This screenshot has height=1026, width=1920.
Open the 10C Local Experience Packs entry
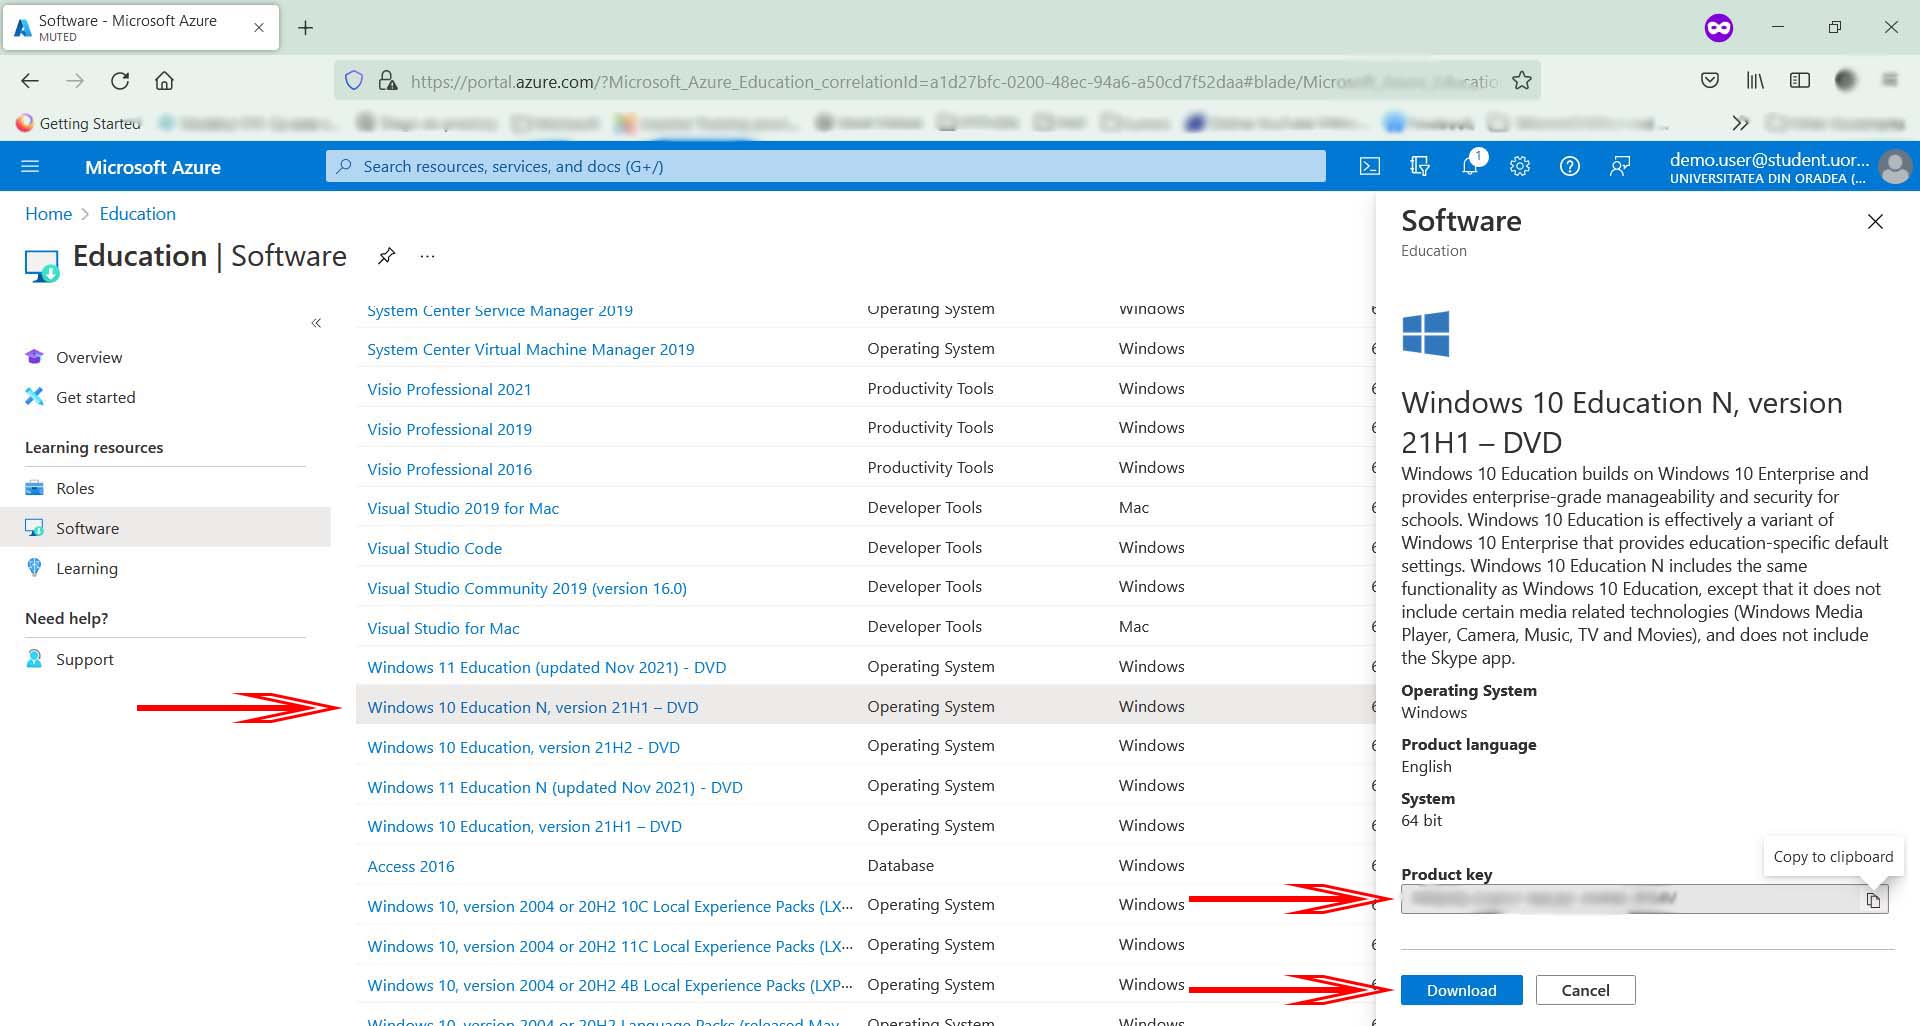pos(609,906)
